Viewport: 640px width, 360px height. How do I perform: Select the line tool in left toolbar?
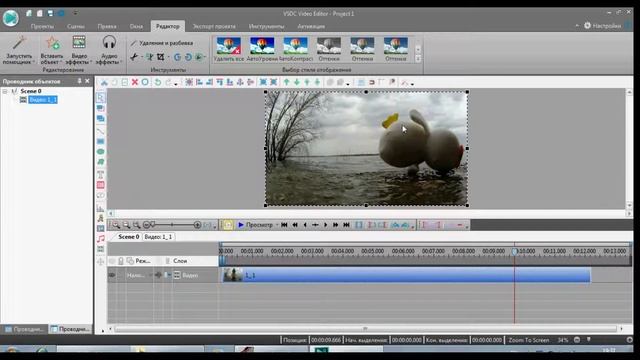tap(100, 131)
